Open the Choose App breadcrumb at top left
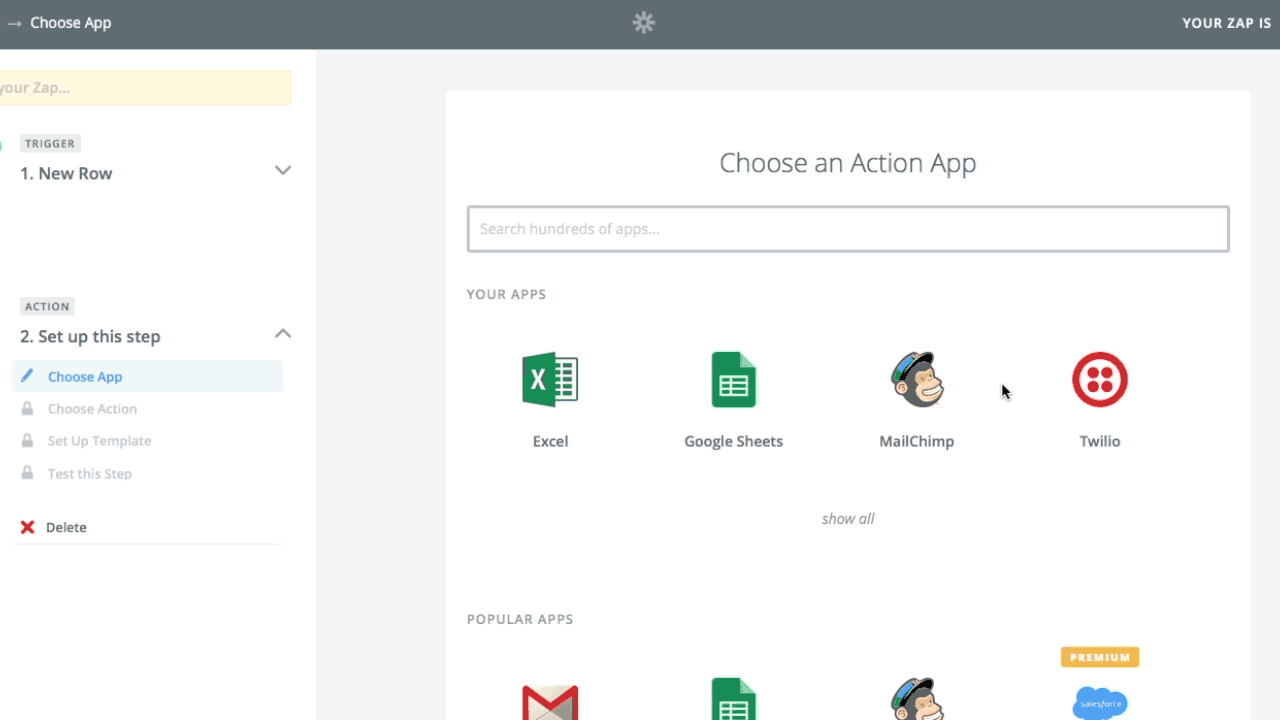This screenshot has width=1280, height=720. pos(70,22)
